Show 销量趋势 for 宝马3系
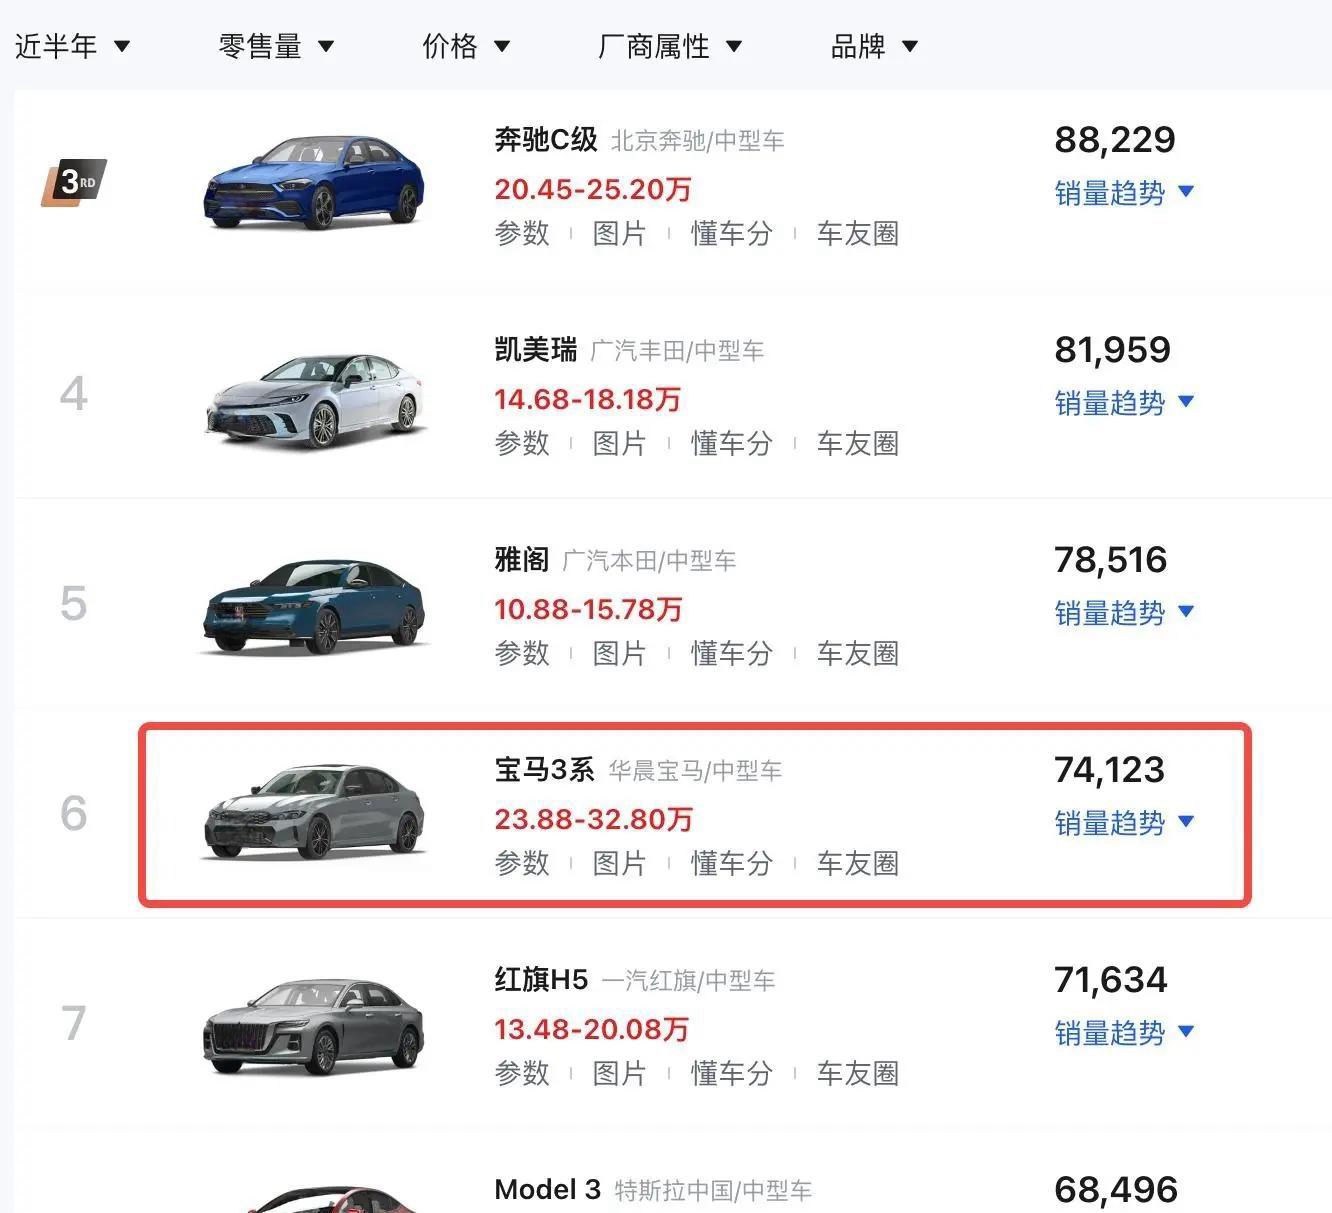This screenshot has width=1332, height=1213. (1124, 822)
